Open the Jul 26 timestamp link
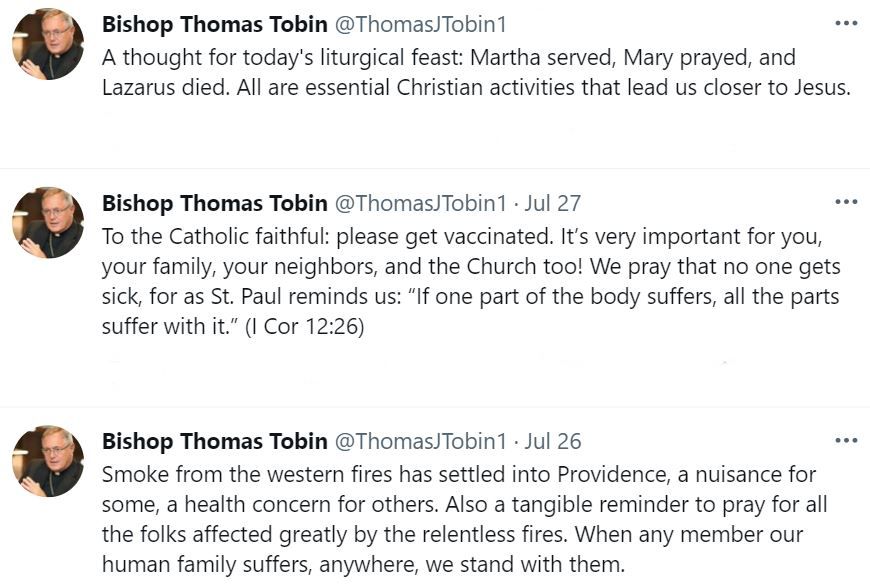870x587 pixels. click(x=553, y=442)
